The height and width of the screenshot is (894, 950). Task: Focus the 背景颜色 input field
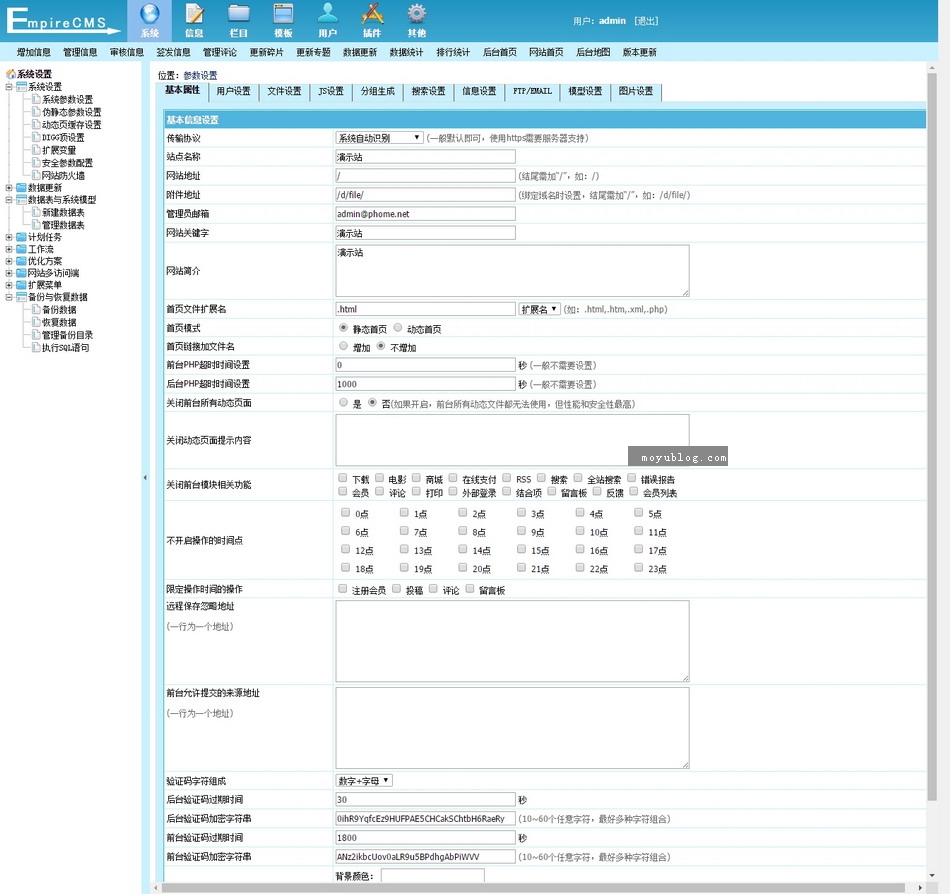433,876
